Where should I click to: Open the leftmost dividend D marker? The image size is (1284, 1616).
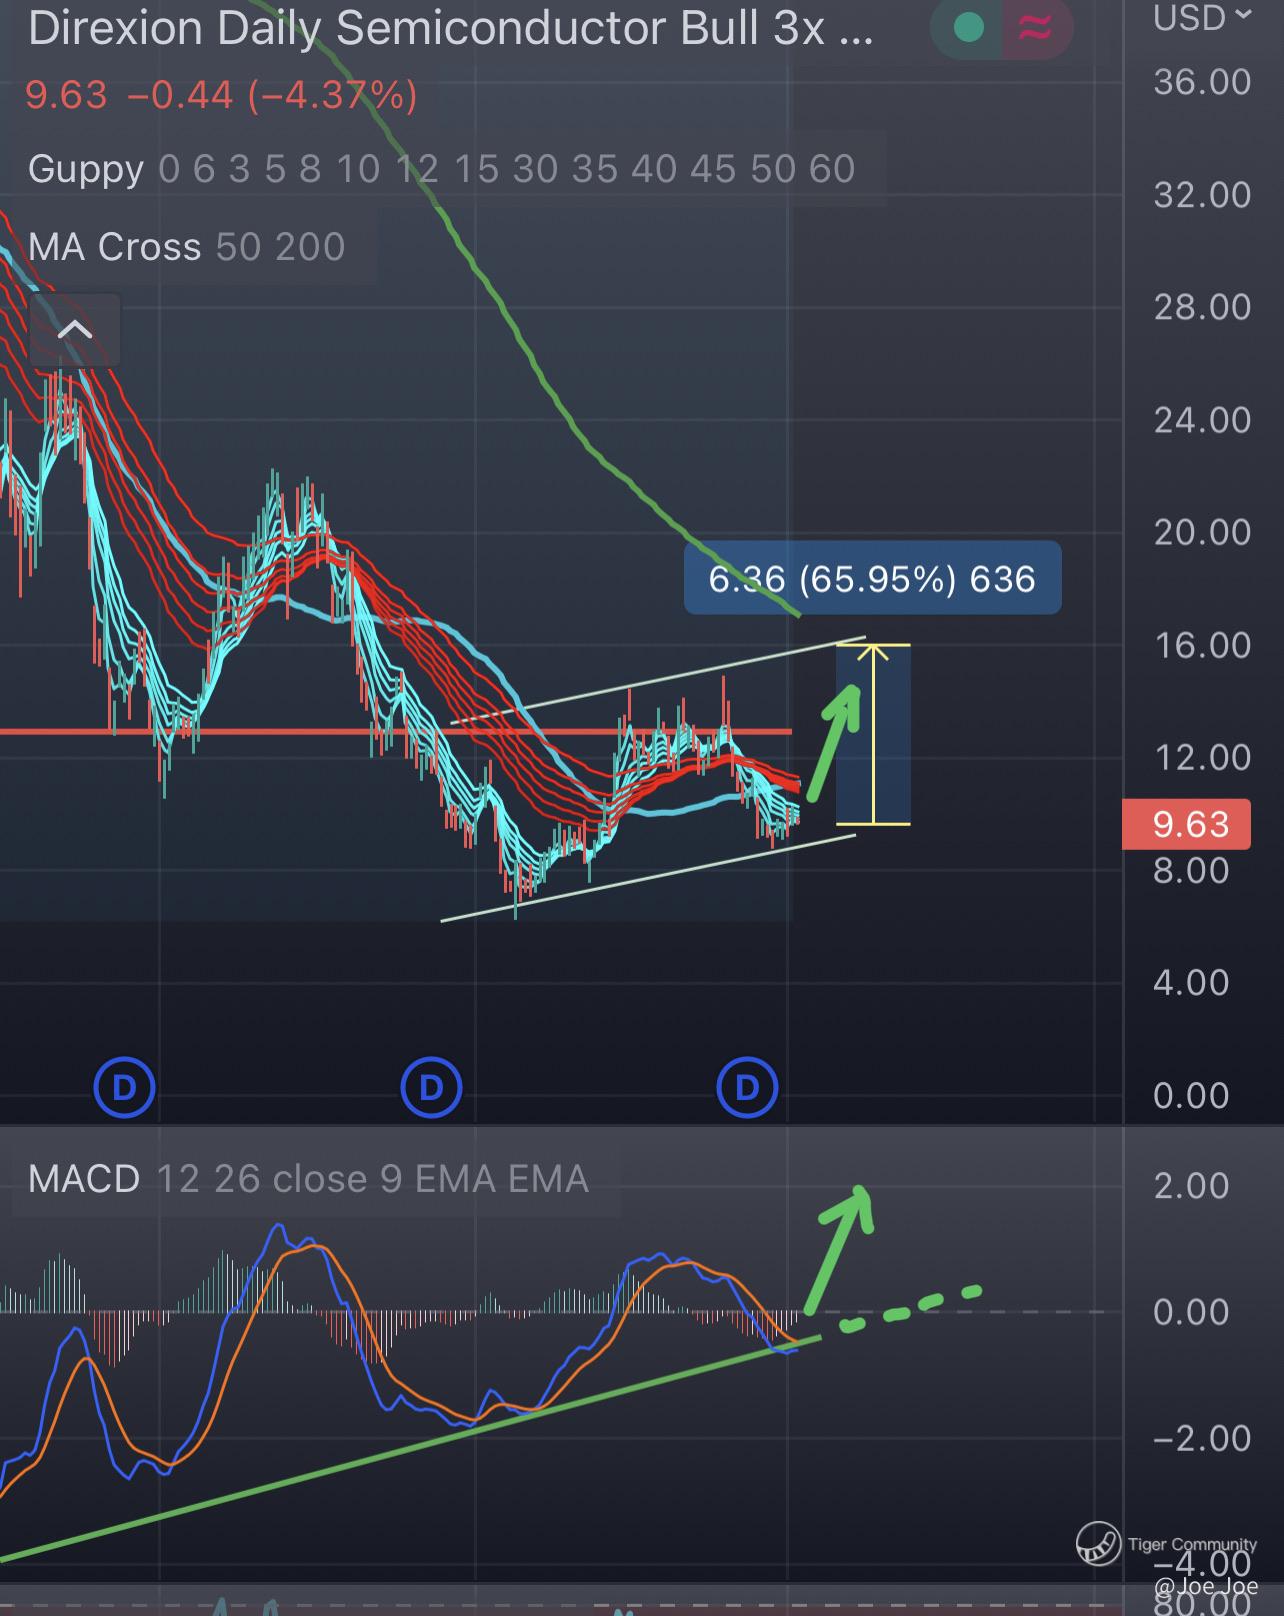[x=124, y=1087]
